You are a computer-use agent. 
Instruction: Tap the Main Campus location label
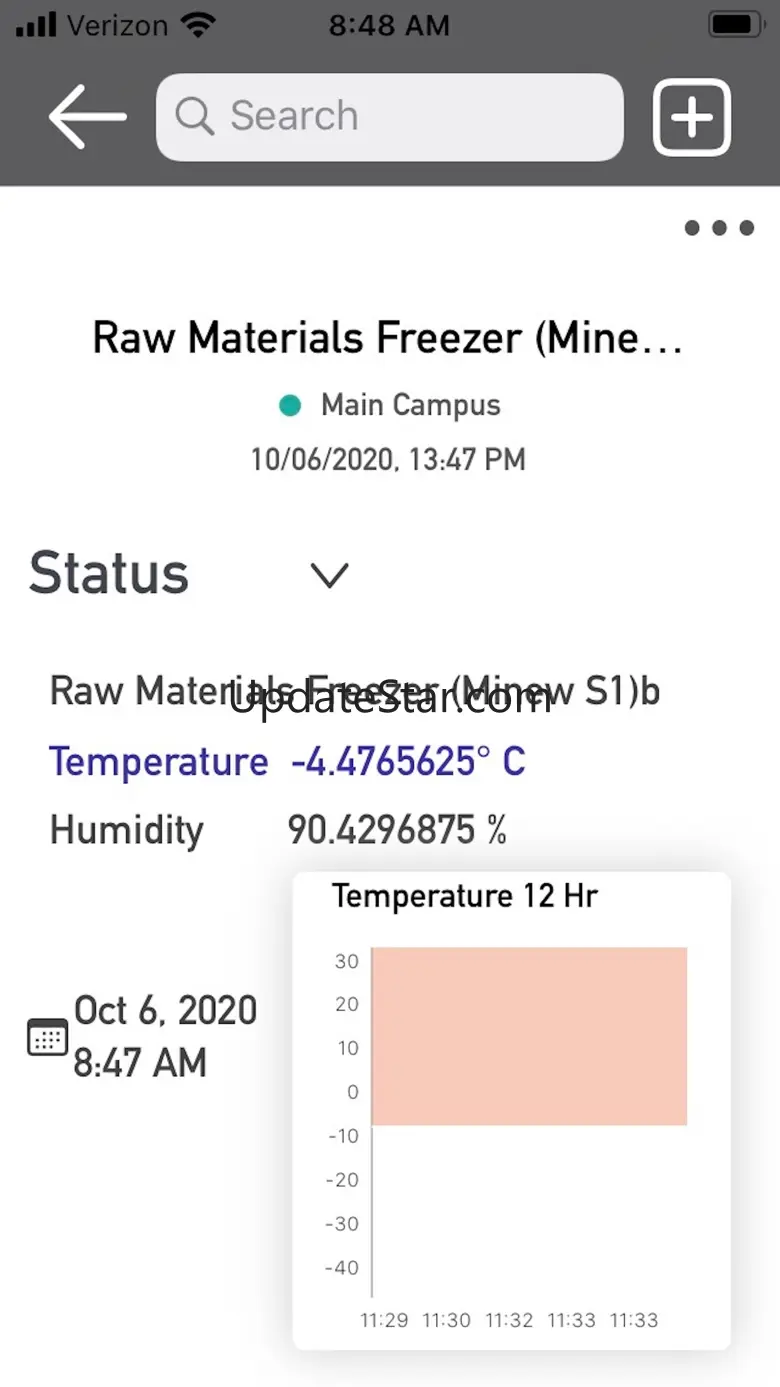point(411,405)
